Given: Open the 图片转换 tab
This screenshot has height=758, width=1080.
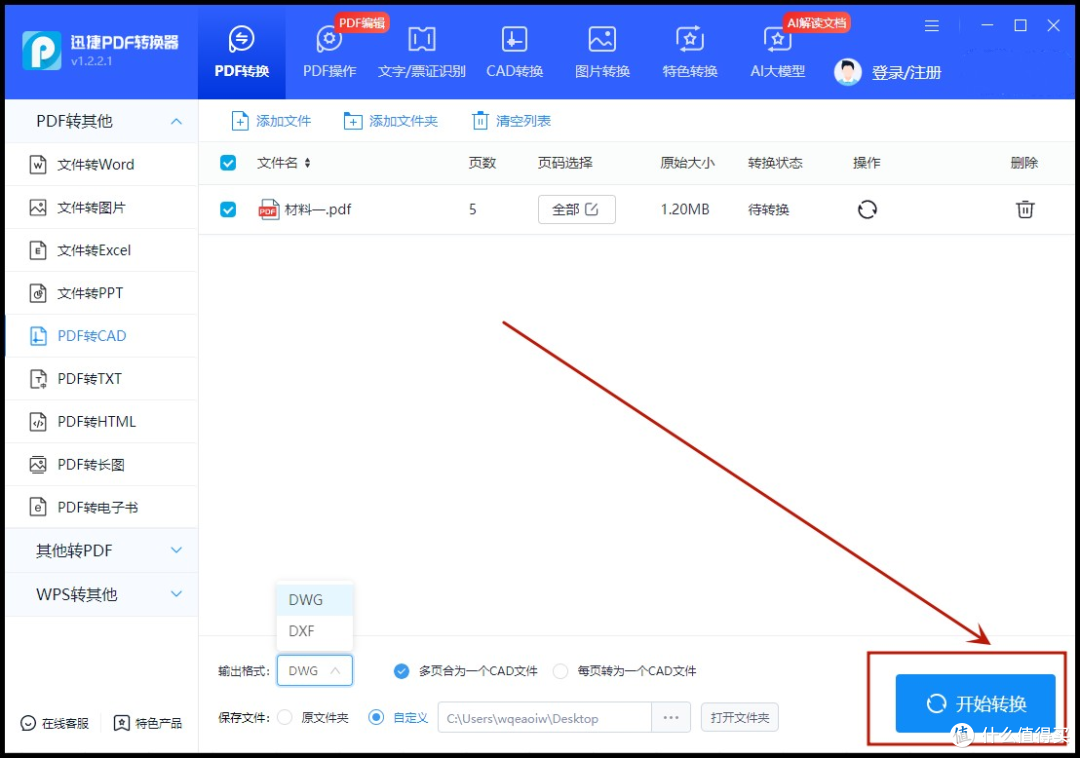Looking at the screenshot, I should pos(602,53).
